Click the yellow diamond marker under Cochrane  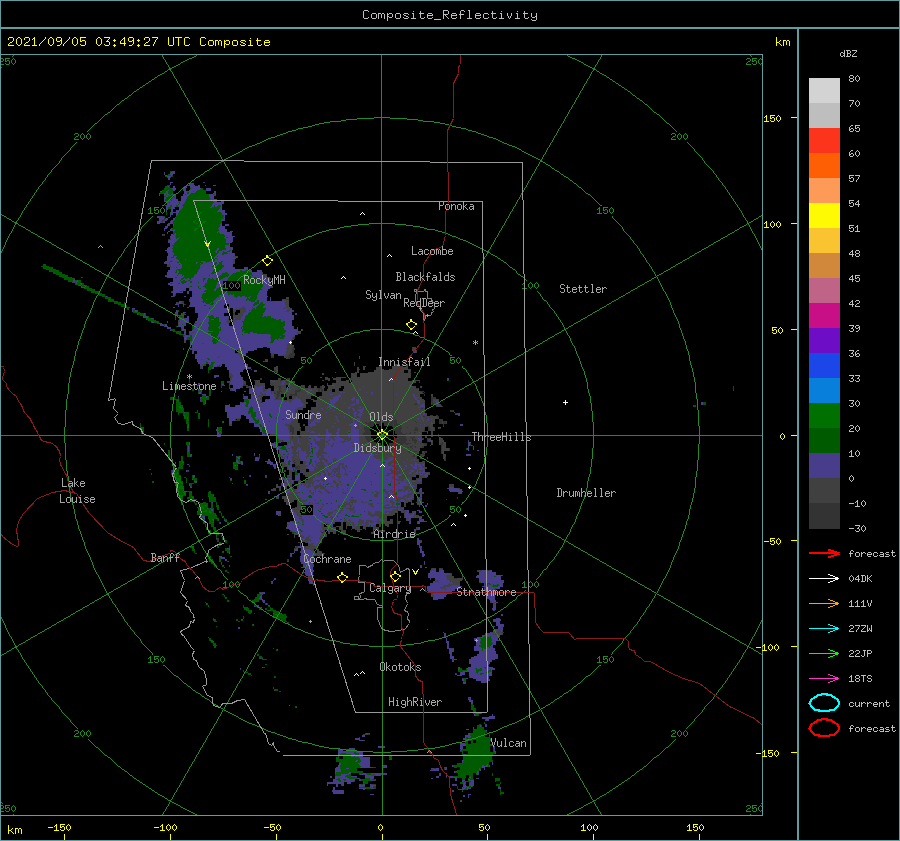pos(343,578)
